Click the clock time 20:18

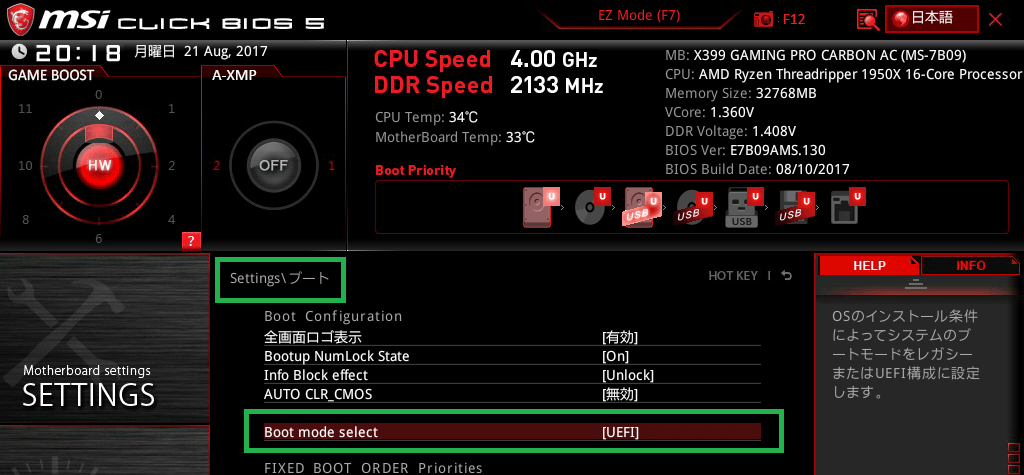click(78, 53)
